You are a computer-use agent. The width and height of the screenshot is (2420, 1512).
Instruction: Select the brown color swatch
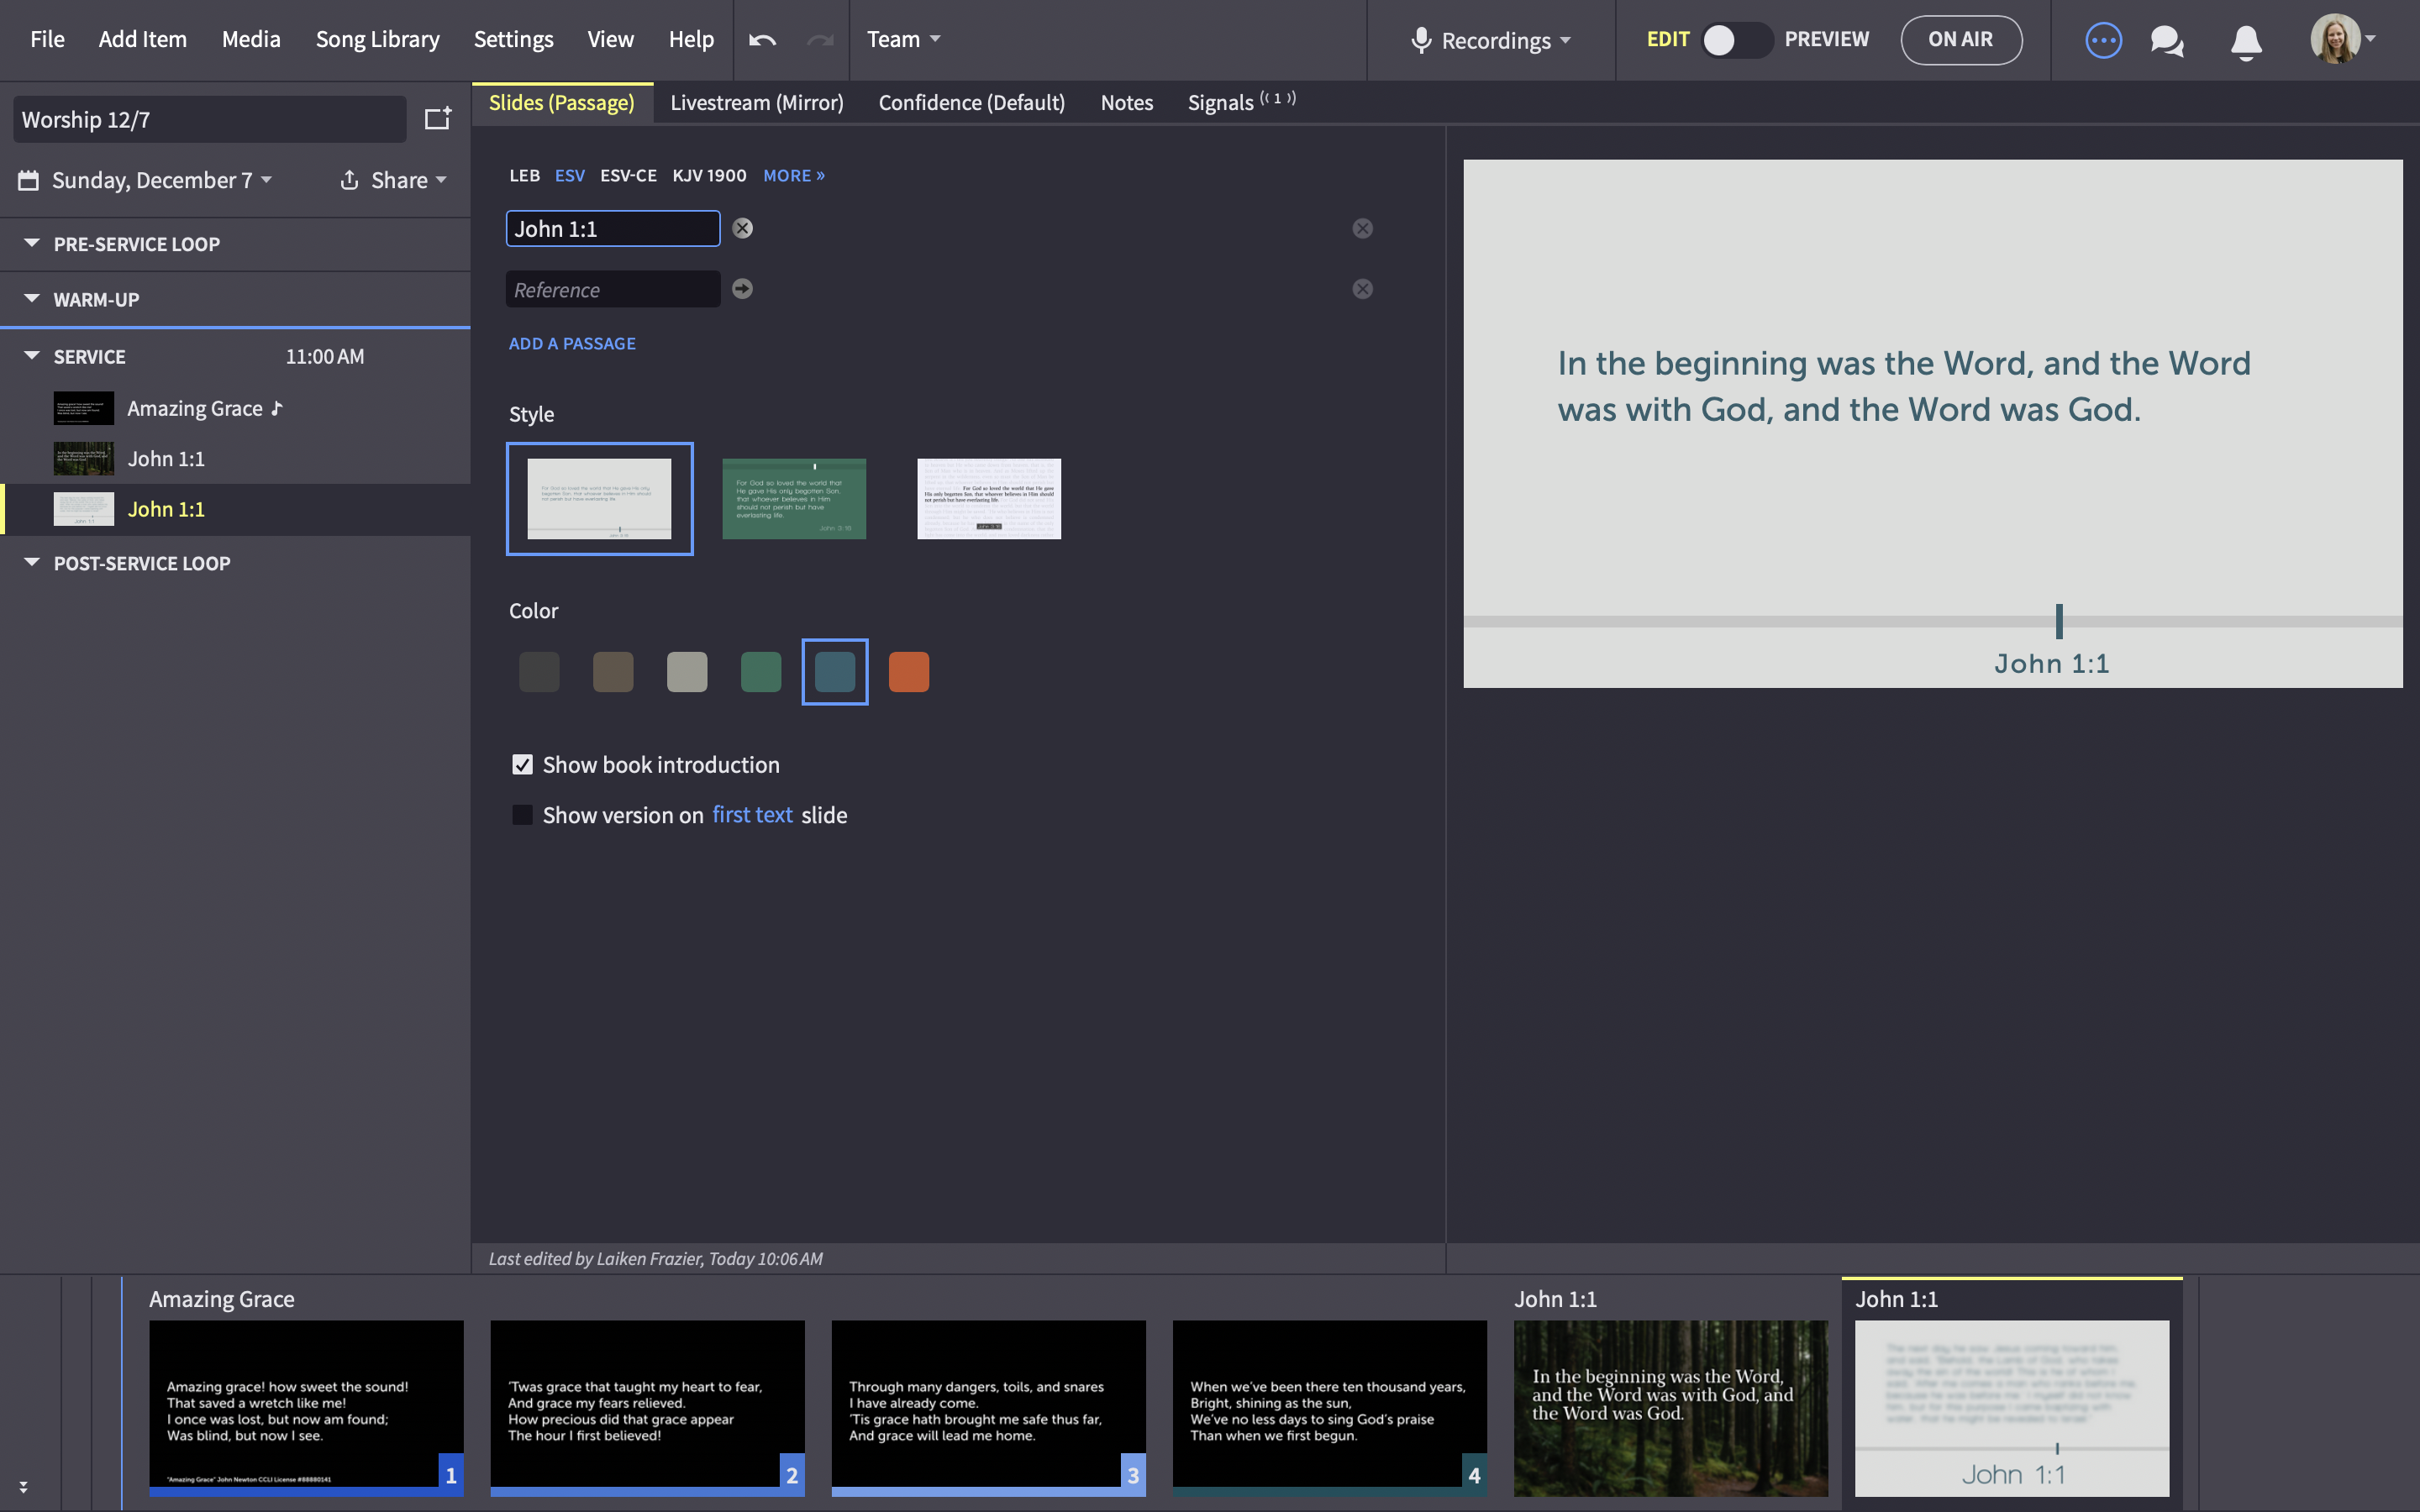pyautogui.click(x=613, y=672)
